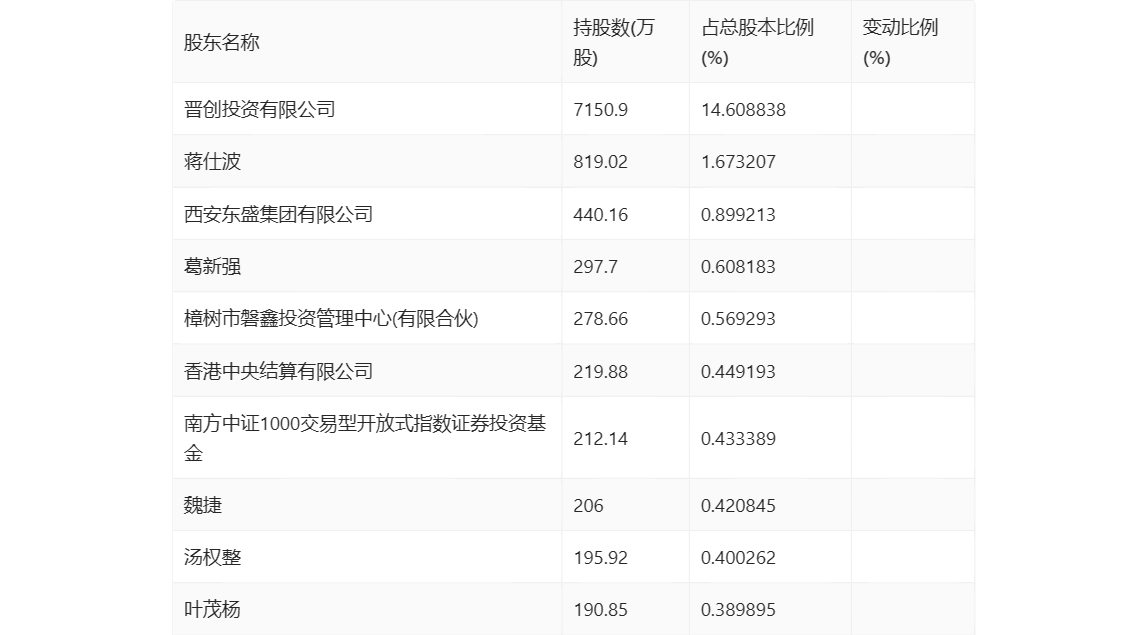1148x635 pixels.
Task: Click the 变动比例(%) column header
Action: pyautogui.click(x=900, y=42)
